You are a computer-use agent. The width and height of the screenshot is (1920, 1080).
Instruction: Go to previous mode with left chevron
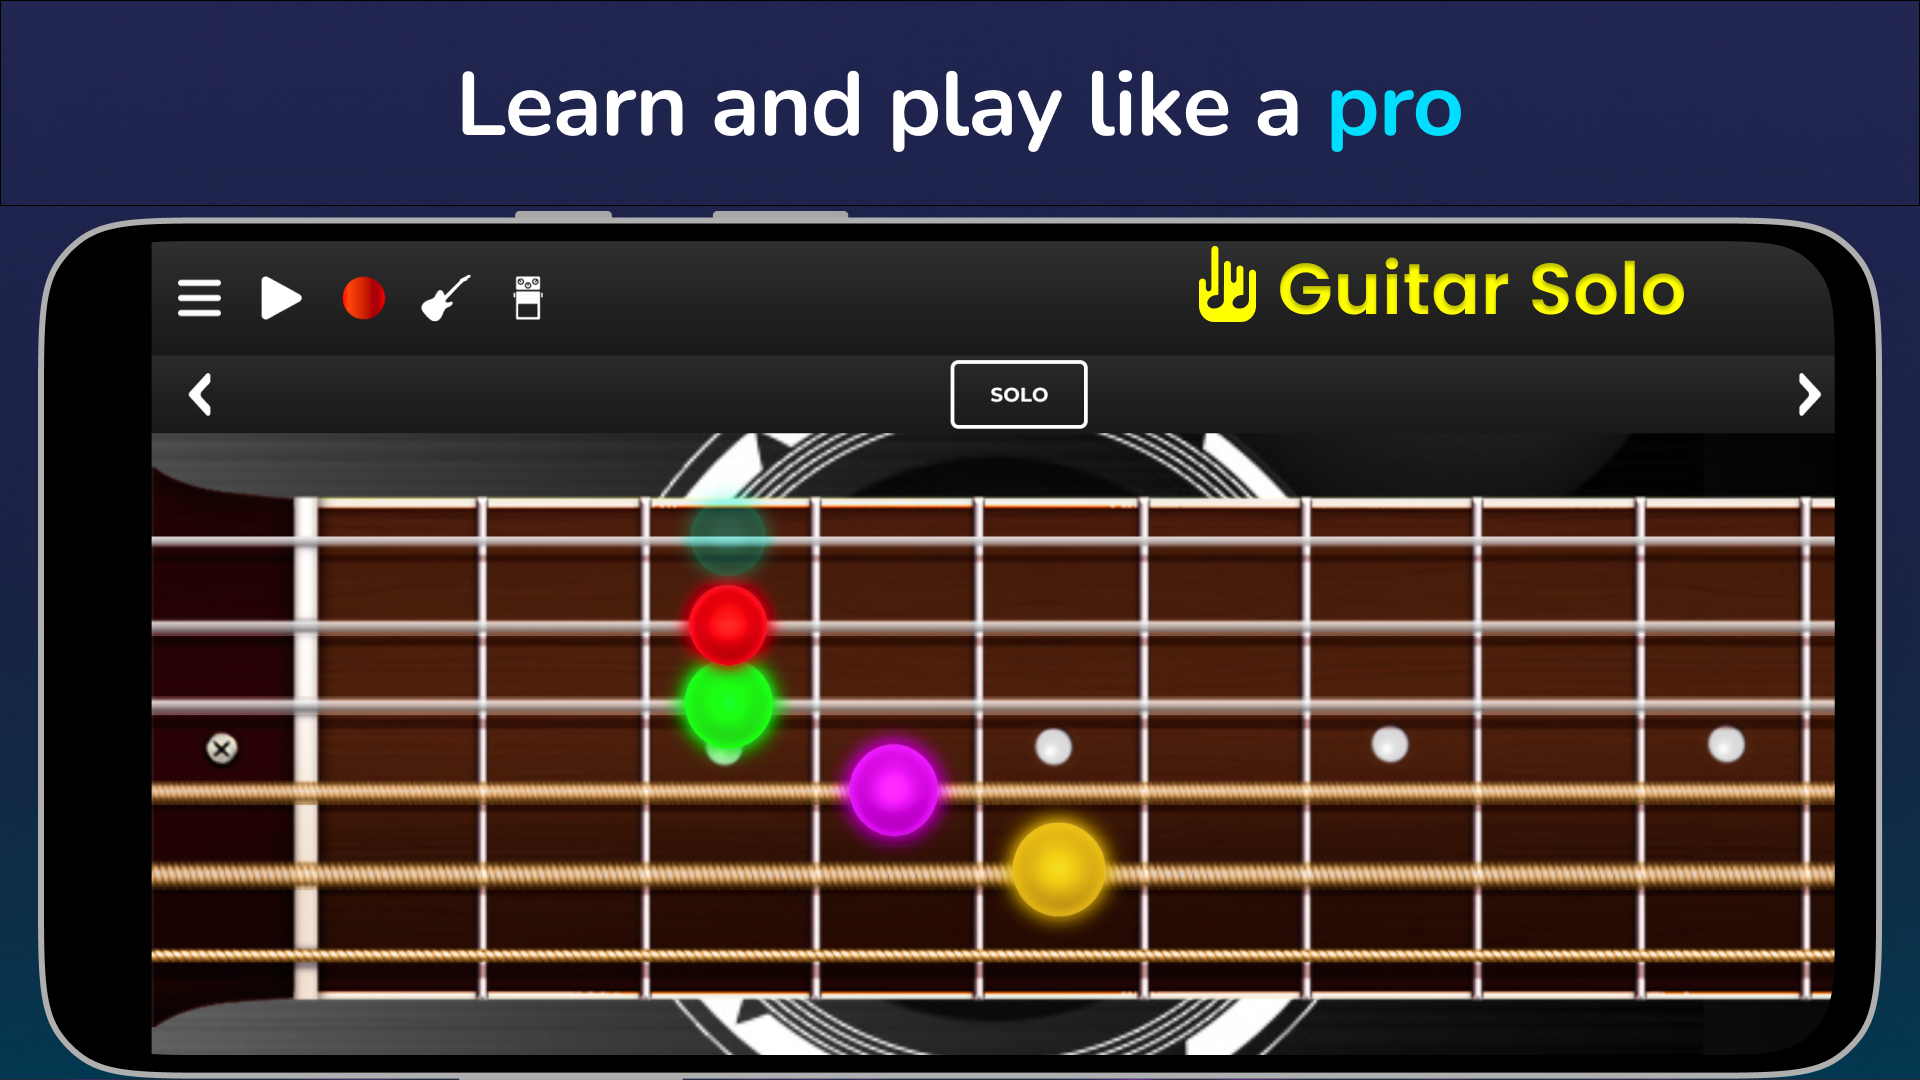(201, 394)
